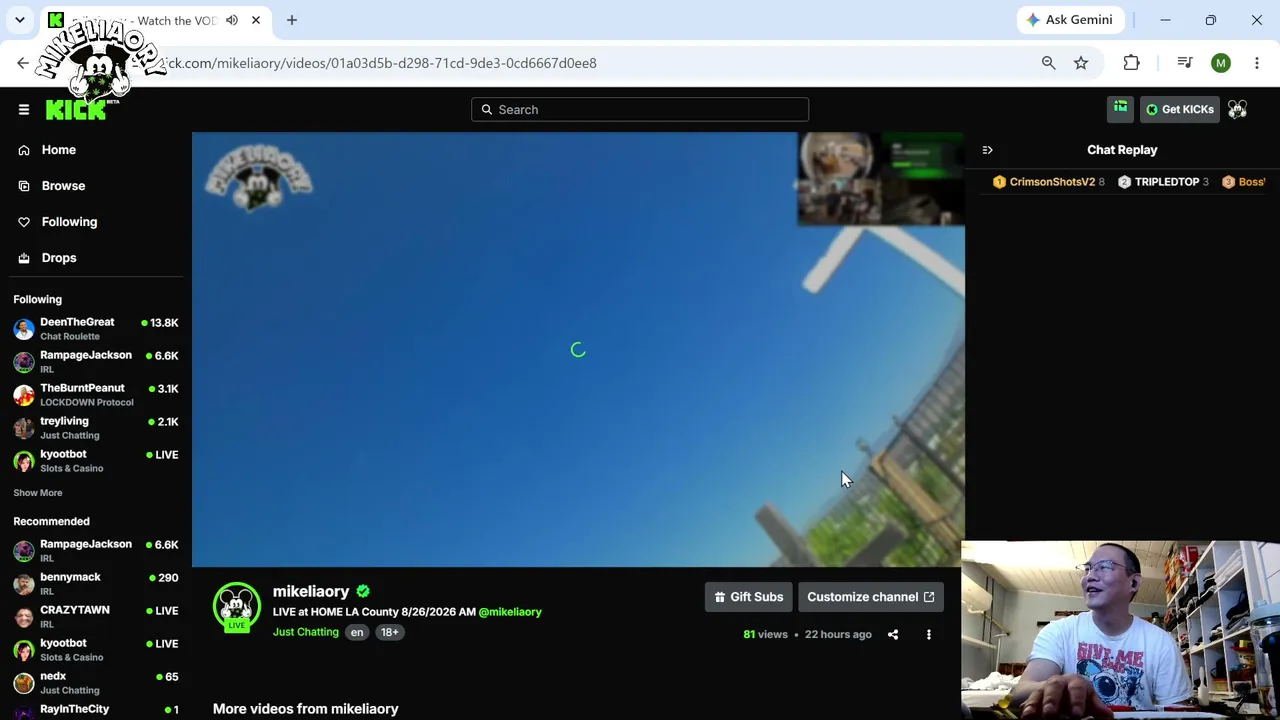Click the treyliving avatar in Following

click(24, 428)
